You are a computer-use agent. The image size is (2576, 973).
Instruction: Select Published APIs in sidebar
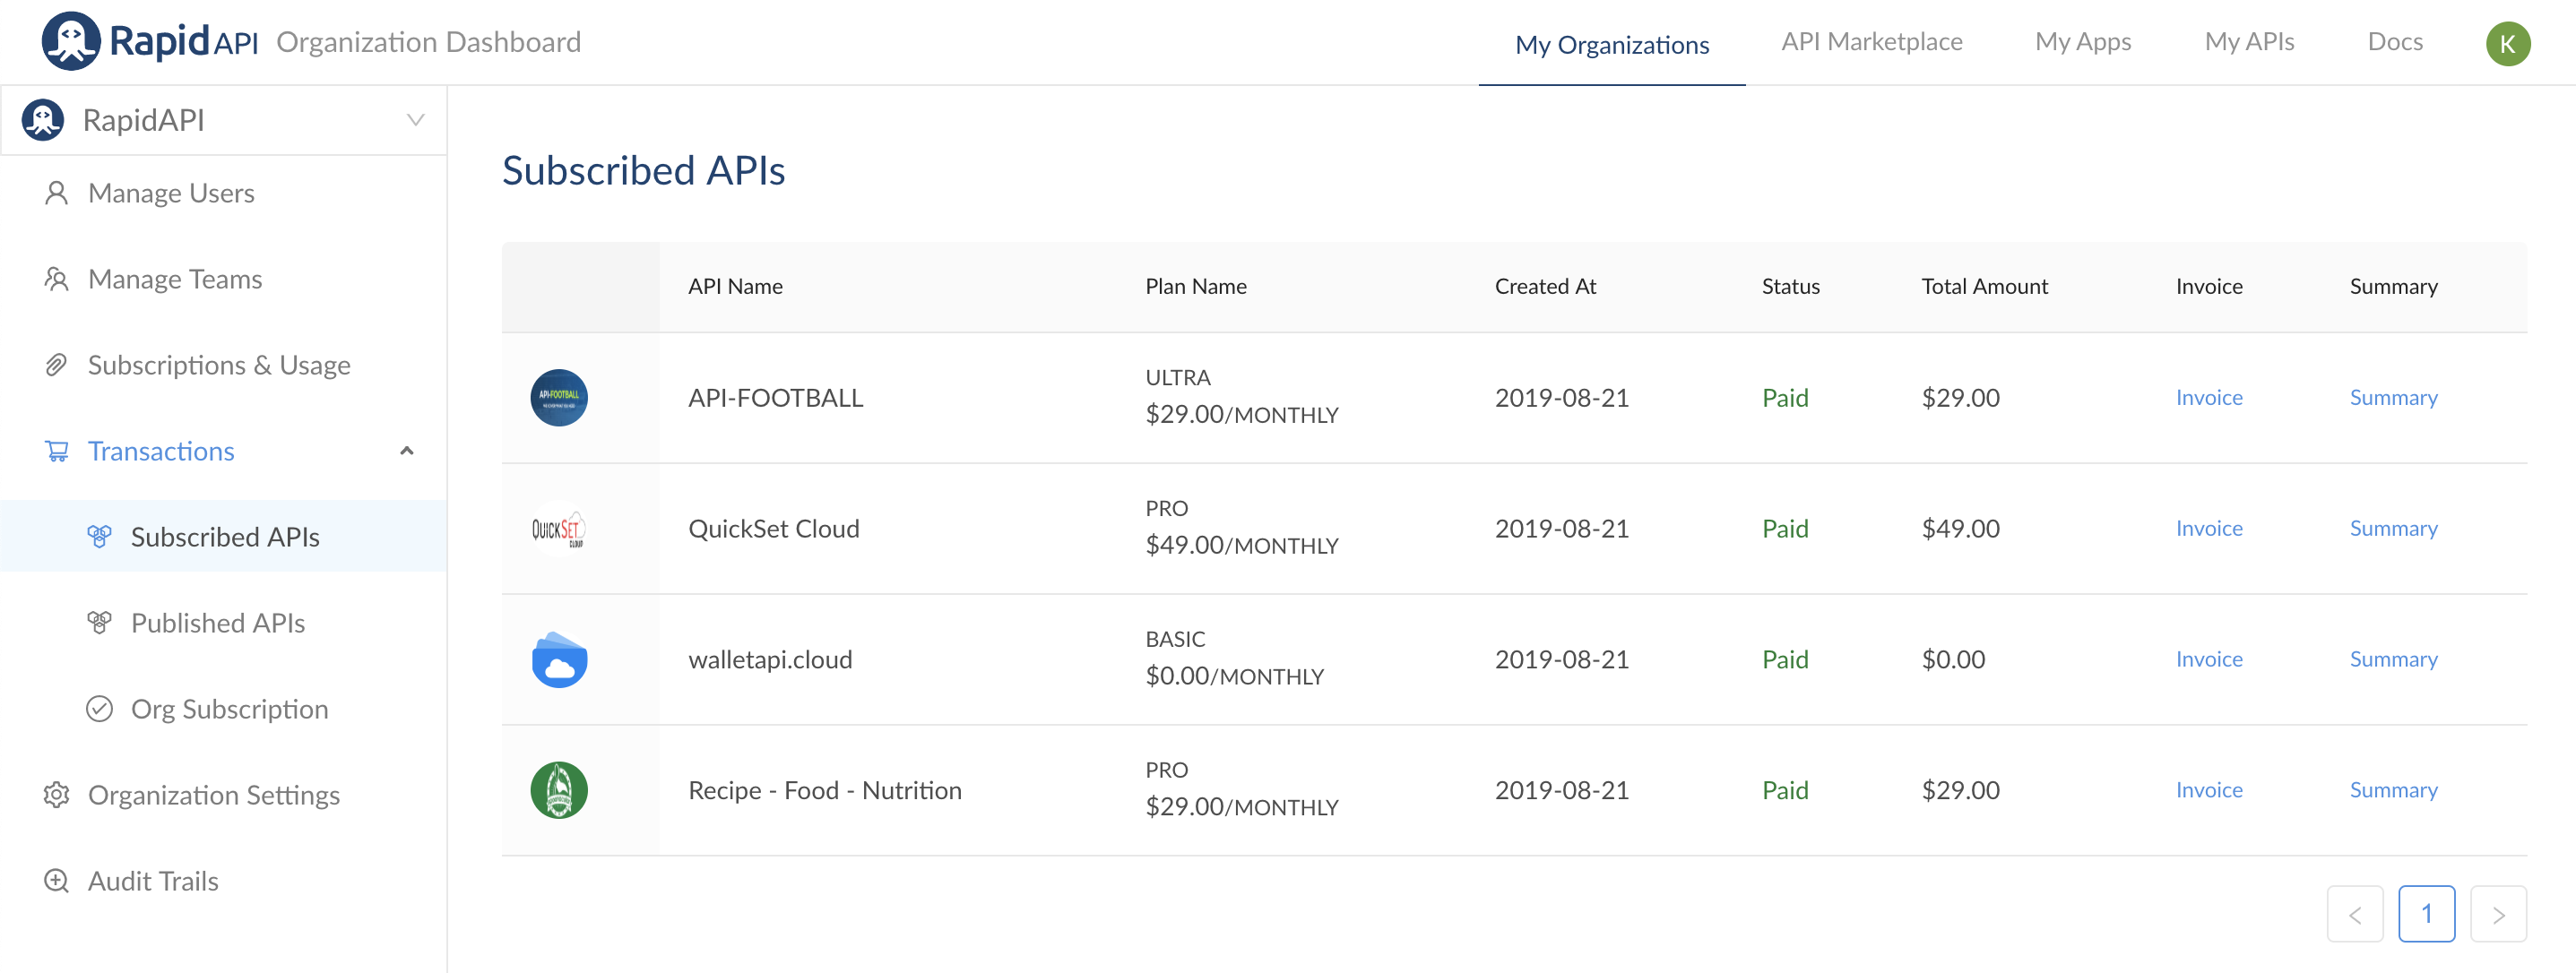[x=217, y=623]
